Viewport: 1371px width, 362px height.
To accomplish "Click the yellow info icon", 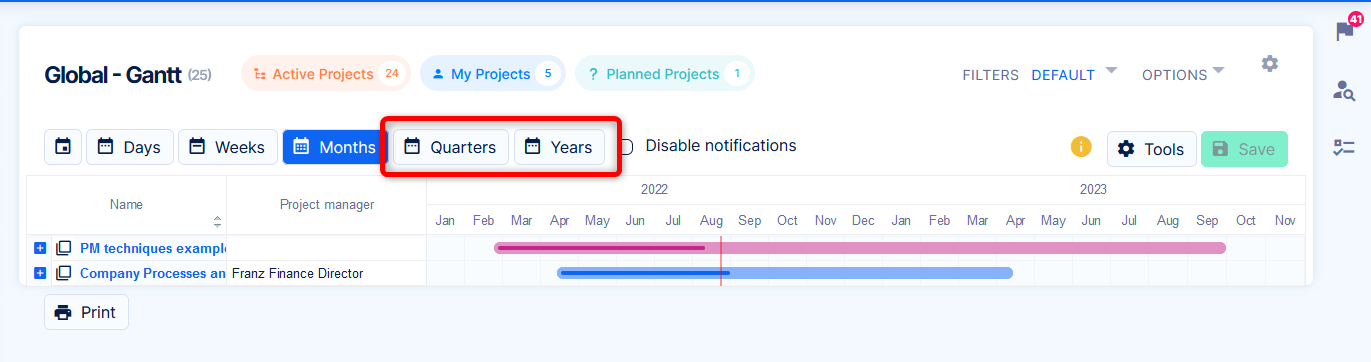I will [x=1081, y=147].
